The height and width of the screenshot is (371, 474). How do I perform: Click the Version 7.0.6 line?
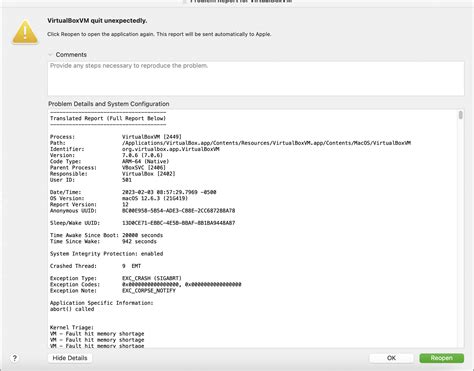(106, 155)
